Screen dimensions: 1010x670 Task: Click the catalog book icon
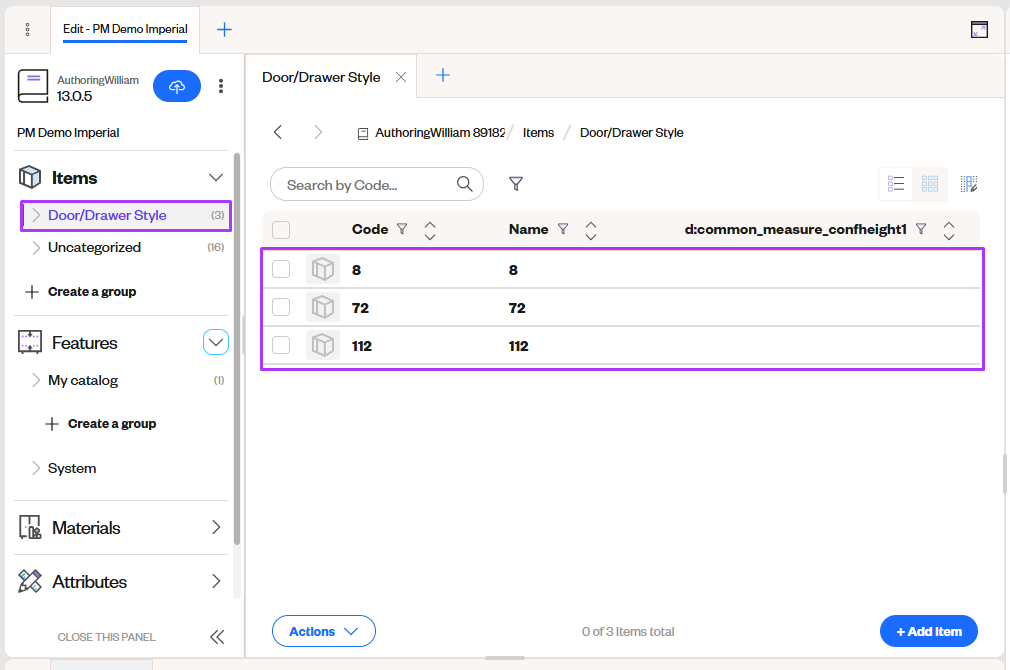click(33, 86)
